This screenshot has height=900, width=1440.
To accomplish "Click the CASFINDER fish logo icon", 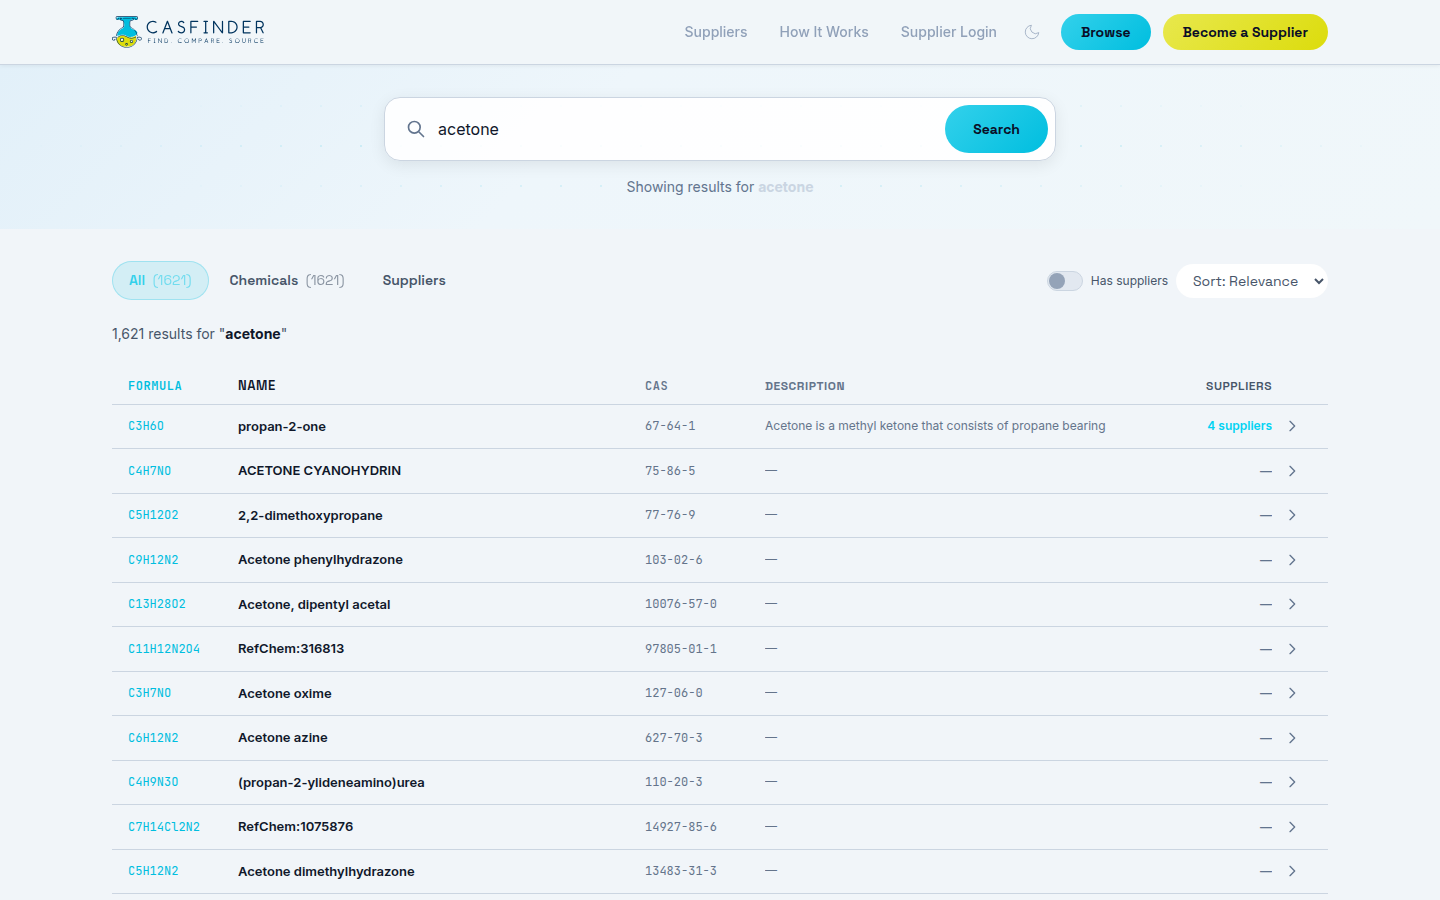I will tap(125, 31).
